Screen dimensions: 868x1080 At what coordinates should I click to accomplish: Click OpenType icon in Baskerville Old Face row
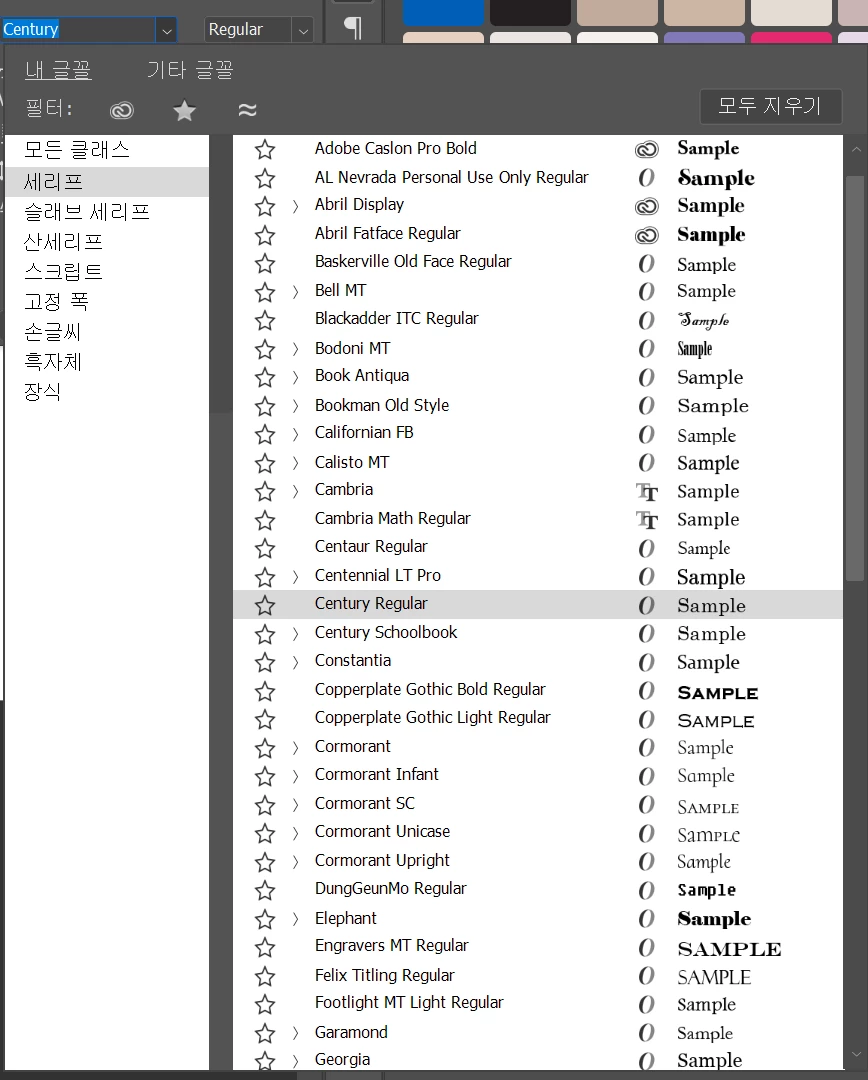click(x=646, y=264)
